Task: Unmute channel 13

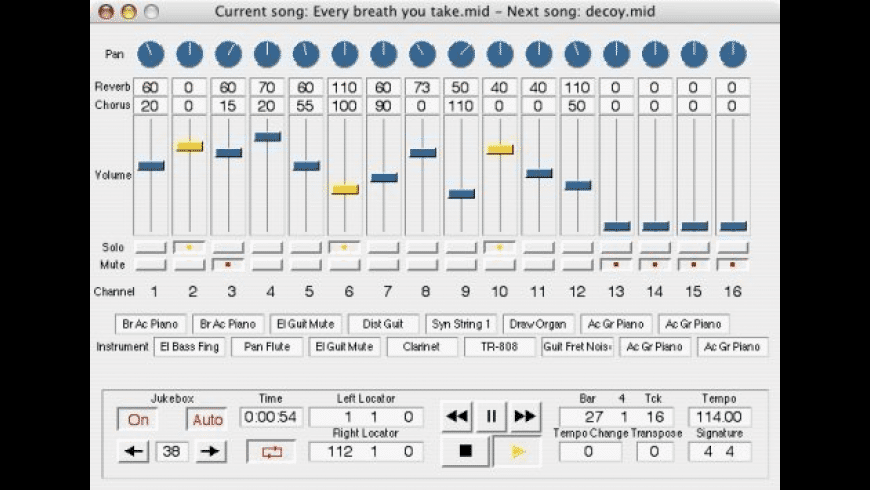Action: pyautogui.click(x=616, y=265)
